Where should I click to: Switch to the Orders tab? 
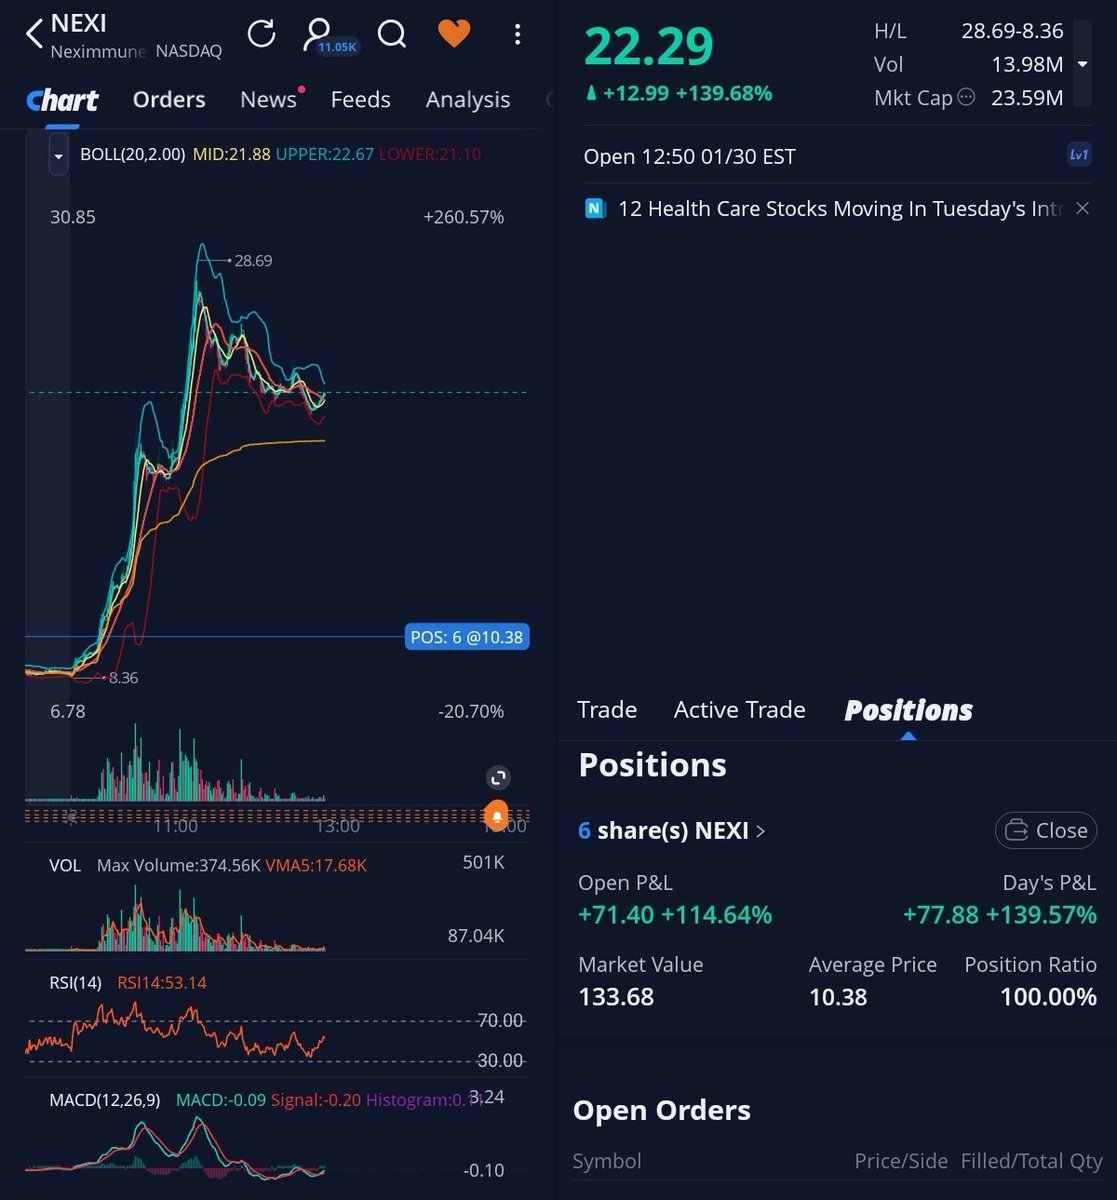[x=169, y=100]
